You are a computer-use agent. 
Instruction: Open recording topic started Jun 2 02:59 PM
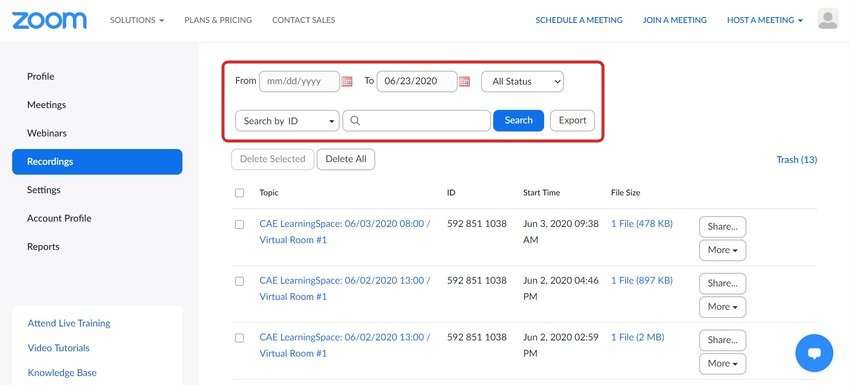click(345, 345)
